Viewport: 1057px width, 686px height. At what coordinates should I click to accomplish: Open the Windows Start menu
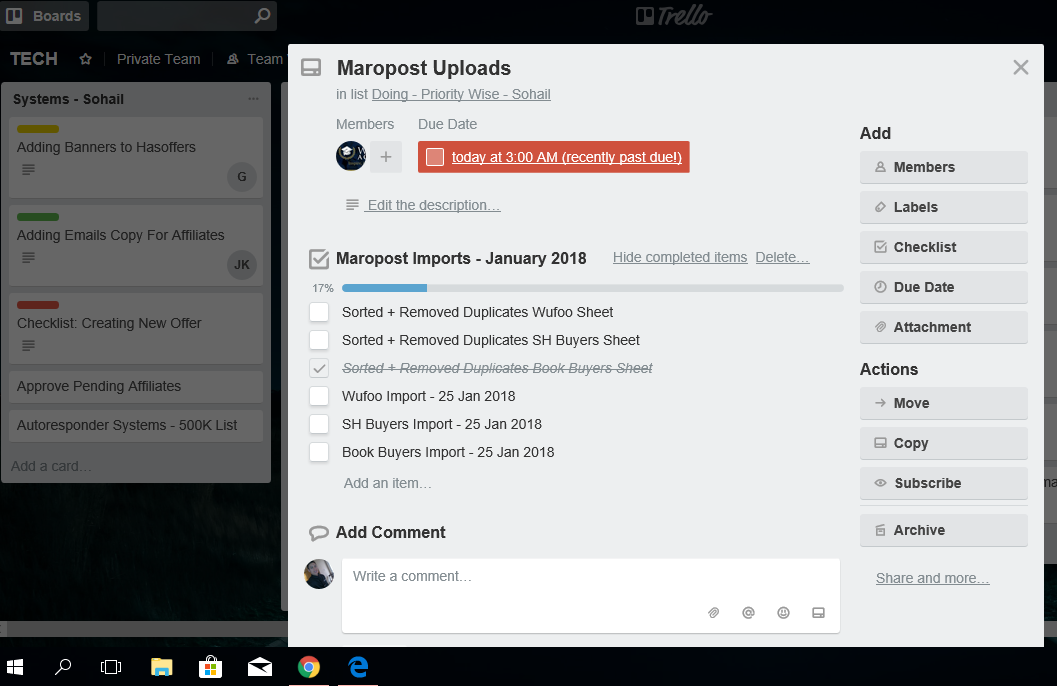[15, 667]
